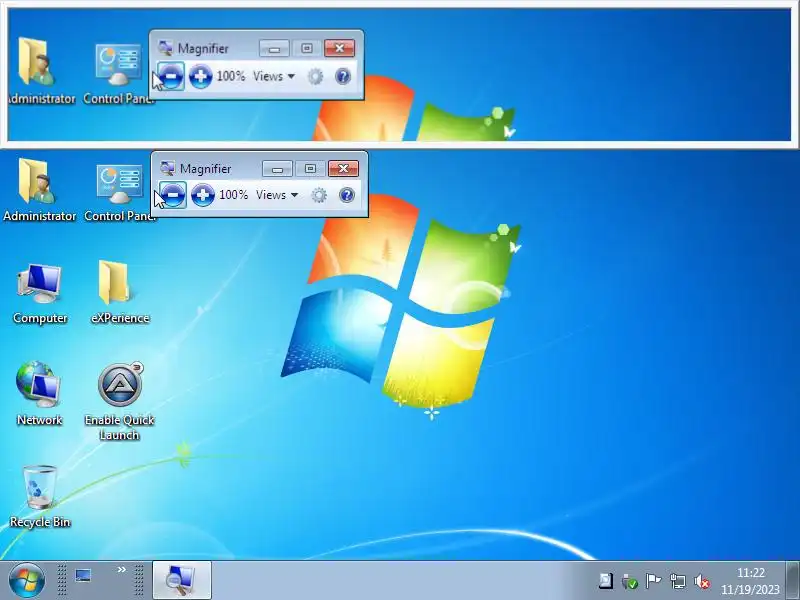Select the Computer desktop icon
This screenshot has width=800, height=600.
[x=40, y=293]
